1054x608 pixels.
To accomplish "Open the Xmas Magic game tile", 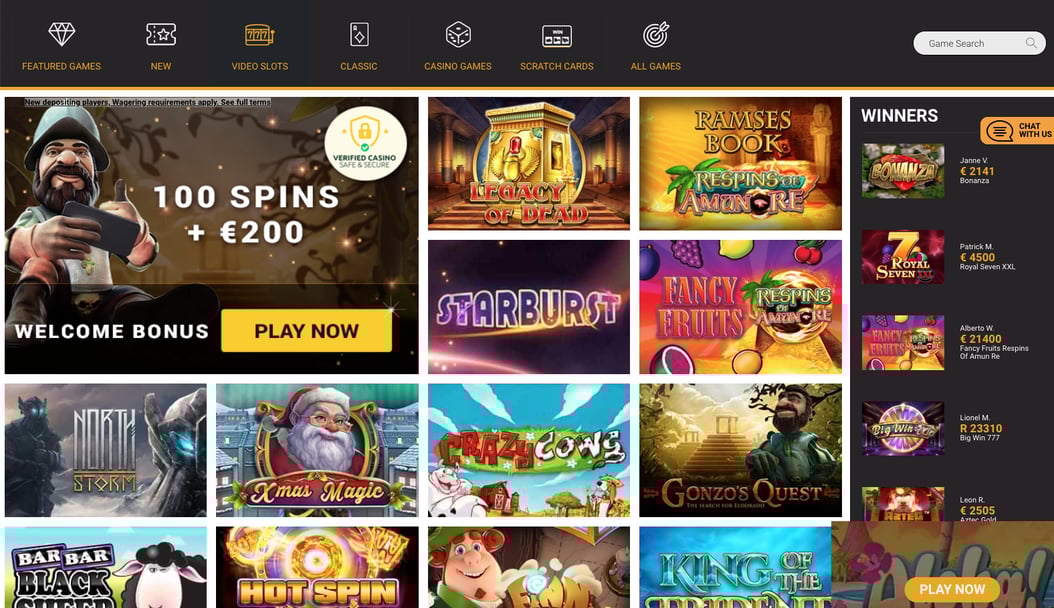I will (x=317, y=450).
